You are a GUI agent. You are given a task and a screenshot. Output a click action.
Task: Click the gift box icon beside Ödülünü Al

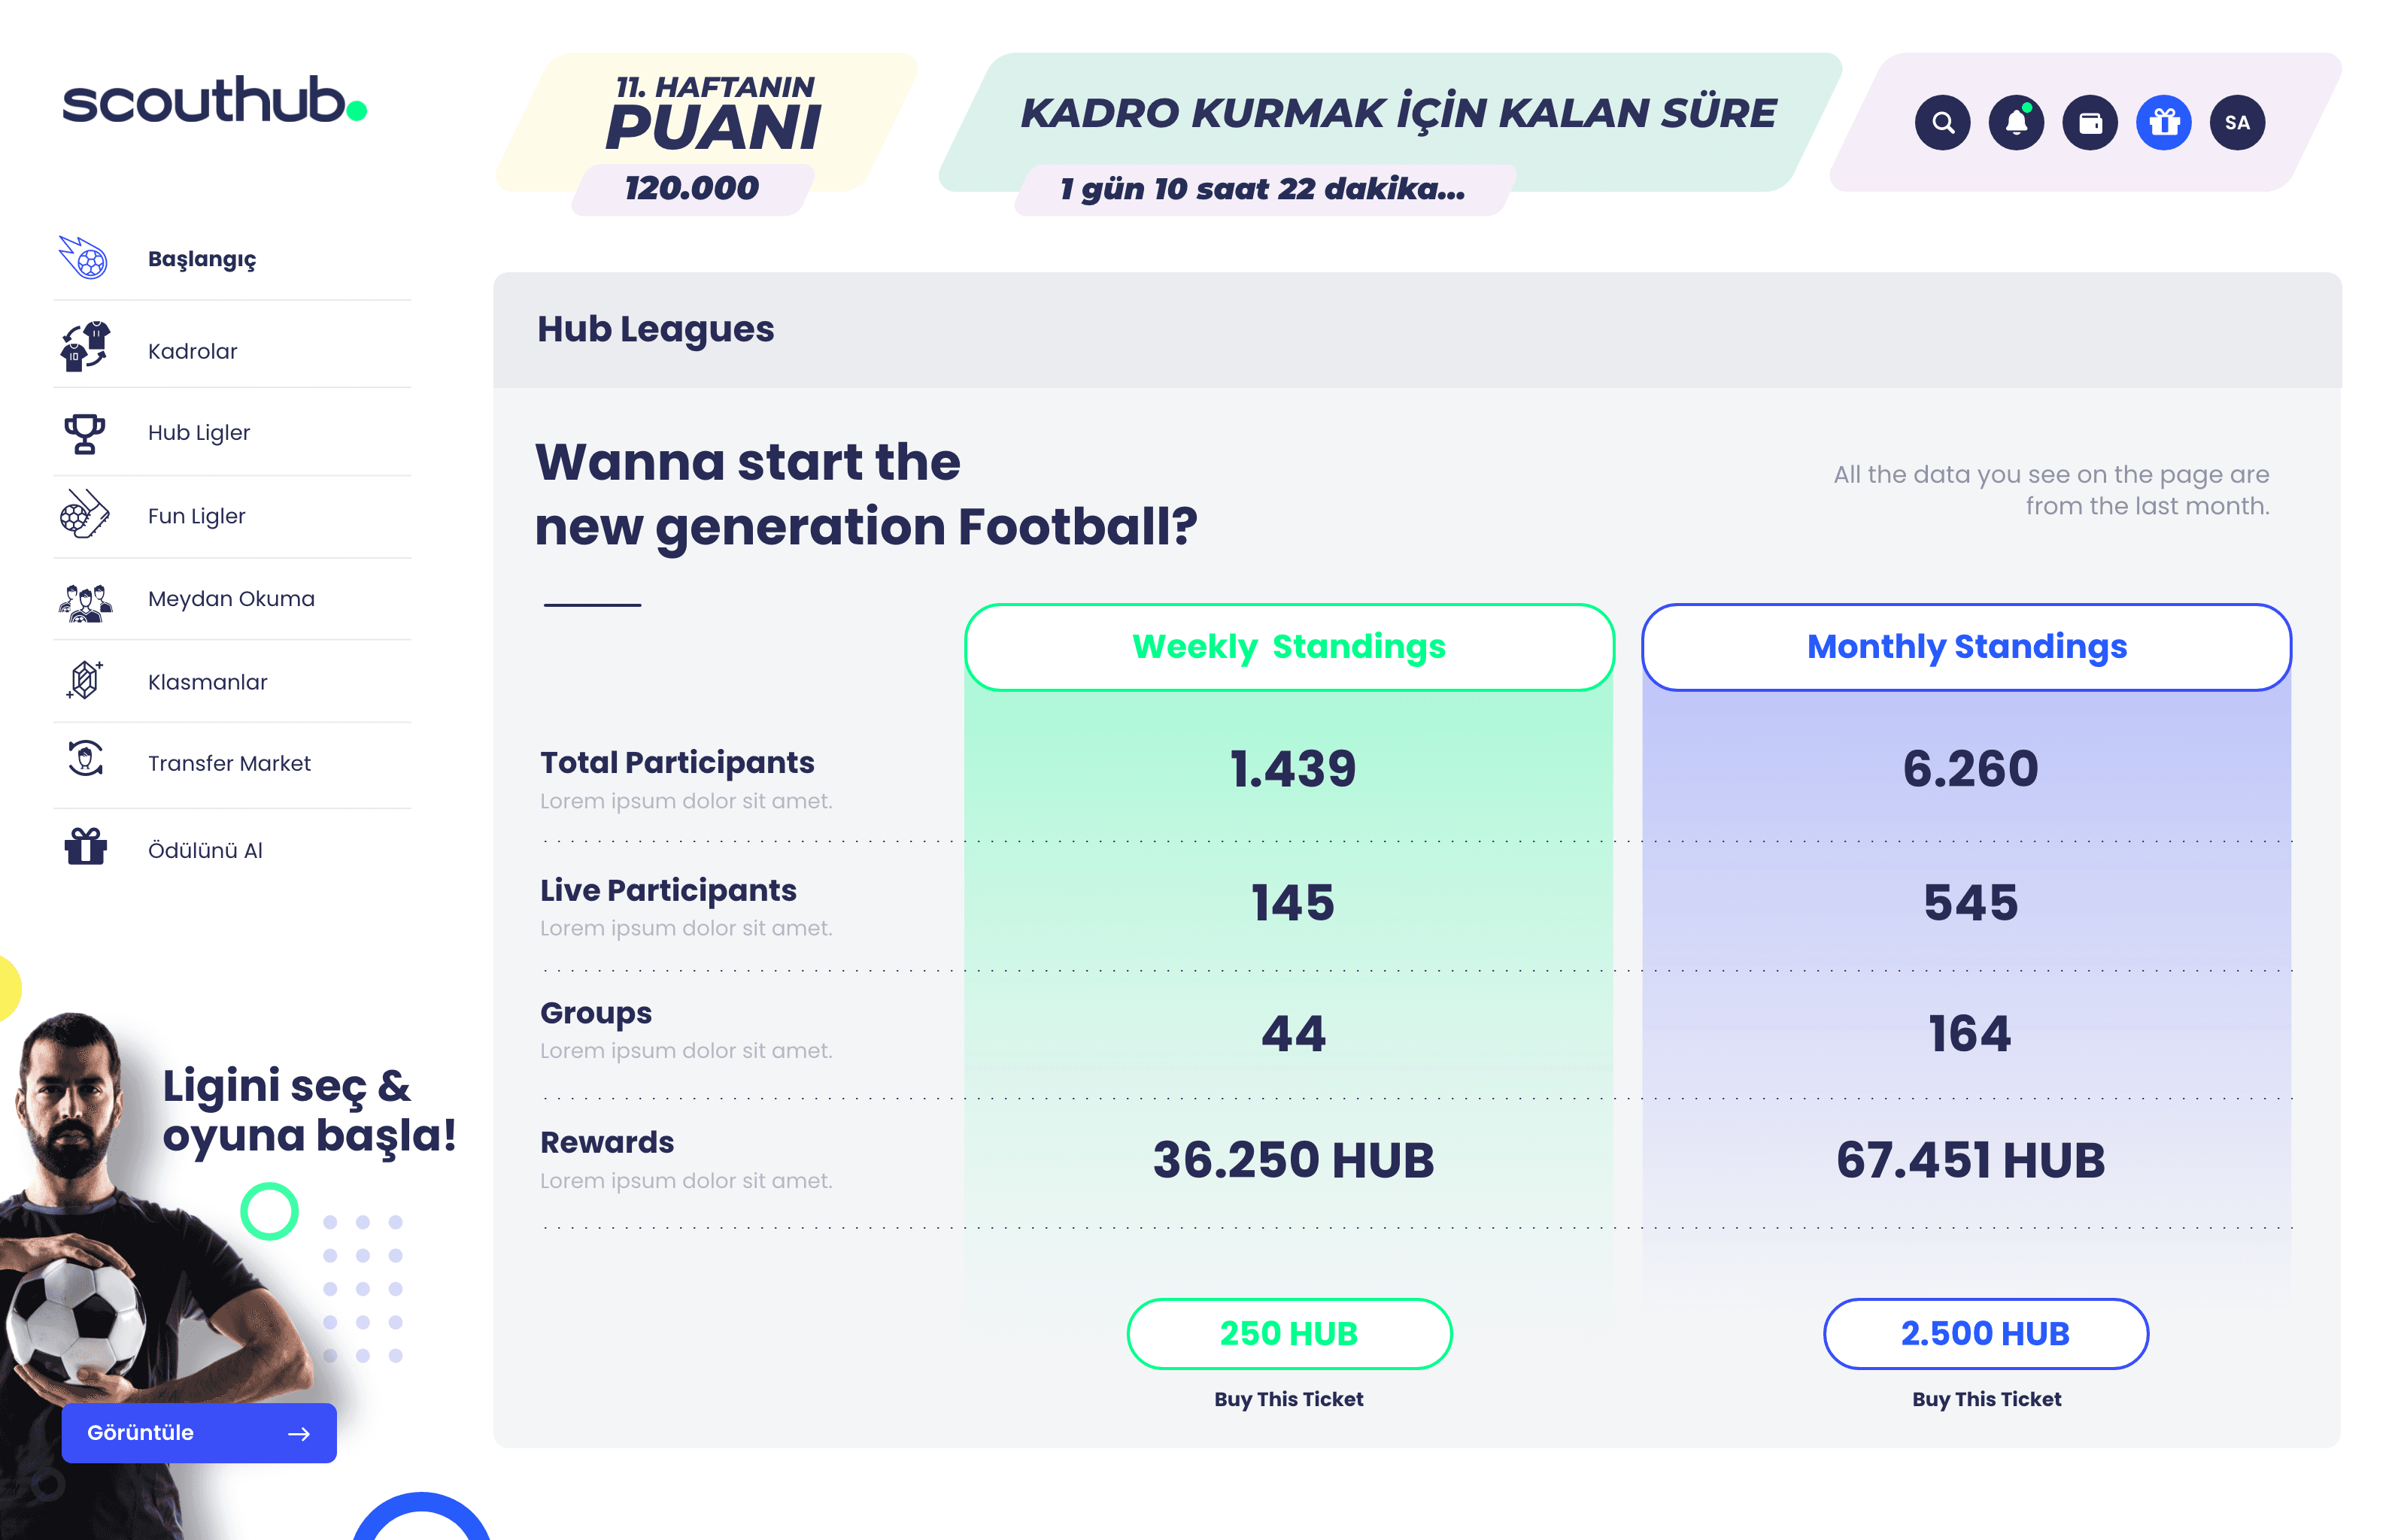point(86,846)
